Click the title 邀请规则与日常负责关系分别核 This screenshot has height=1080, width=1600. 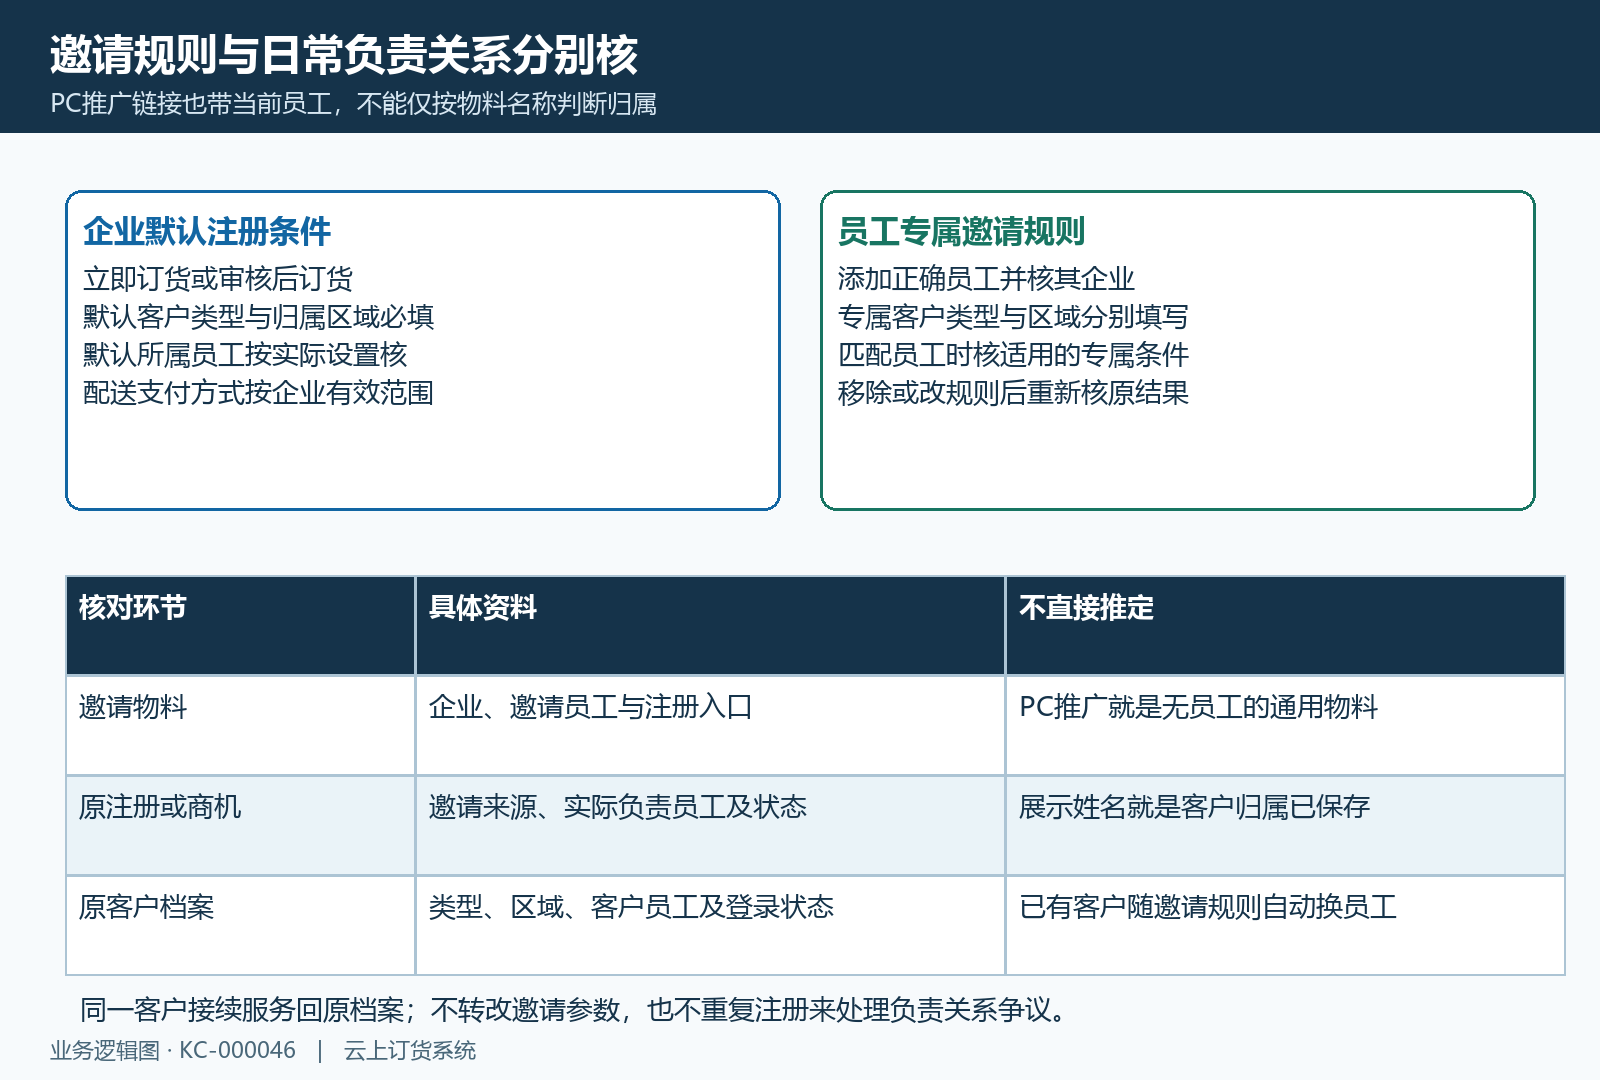click(x=344, y=54)
